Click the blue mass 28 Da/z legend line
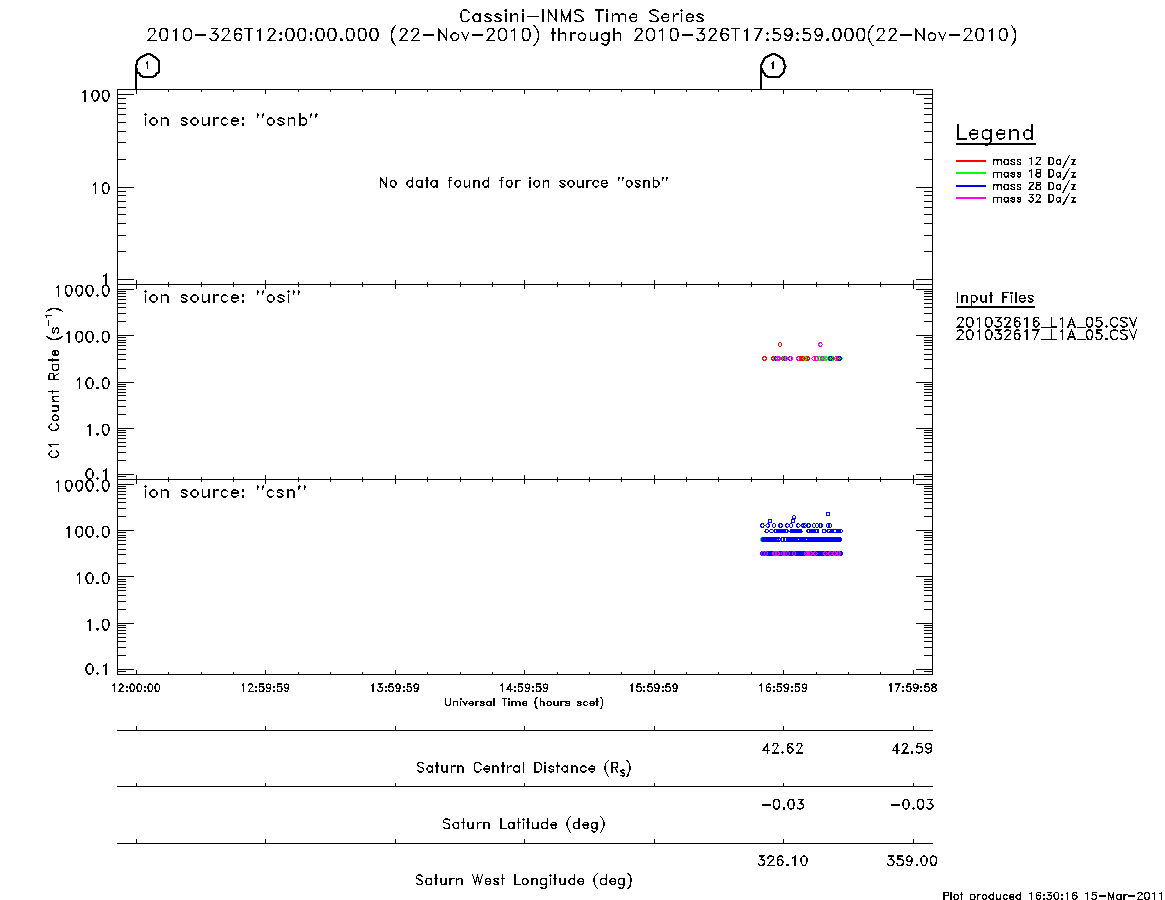Image resolution: width=1165 pixels, height=900 pixels. pos(970,186)
